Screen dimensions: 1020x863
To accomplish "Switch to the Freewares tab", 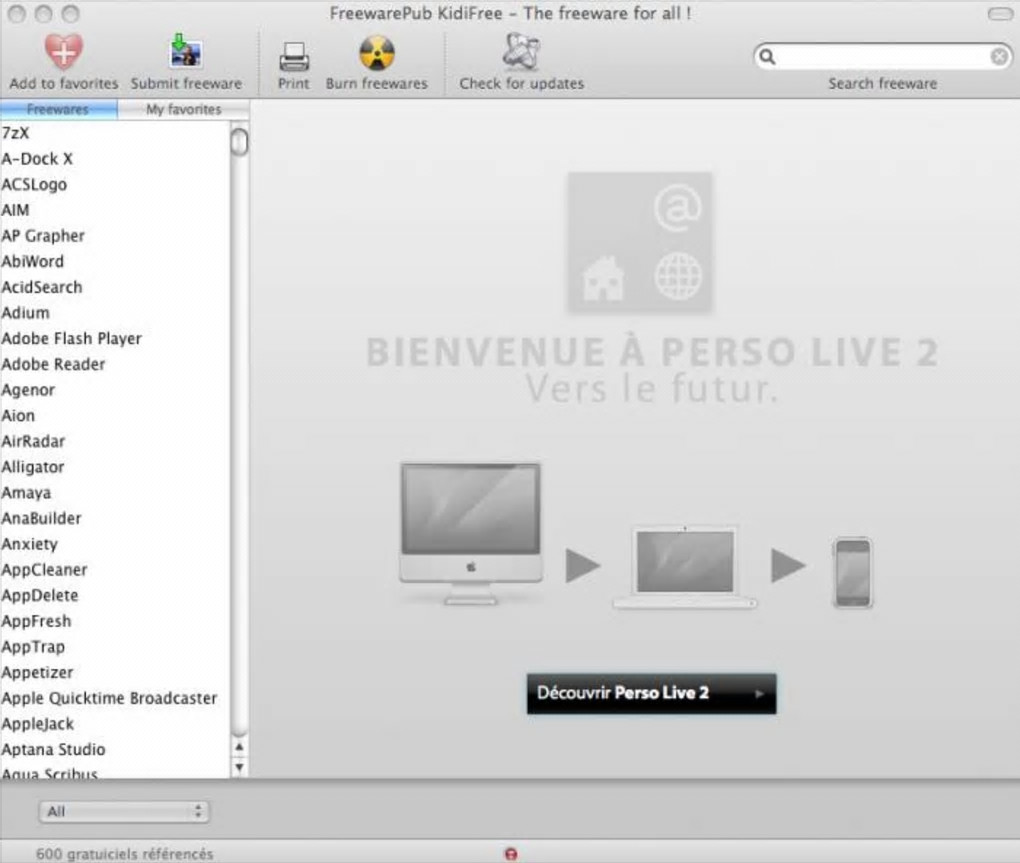I will (59, 109).
